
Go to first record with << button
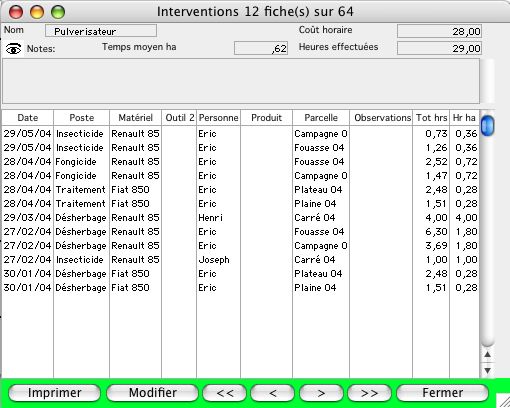point(225,393)
